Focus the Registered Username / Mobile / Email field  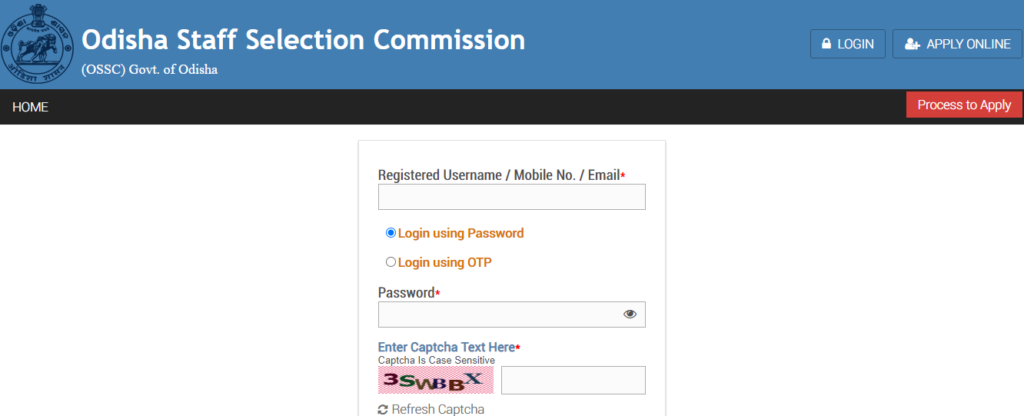[512, 197]
